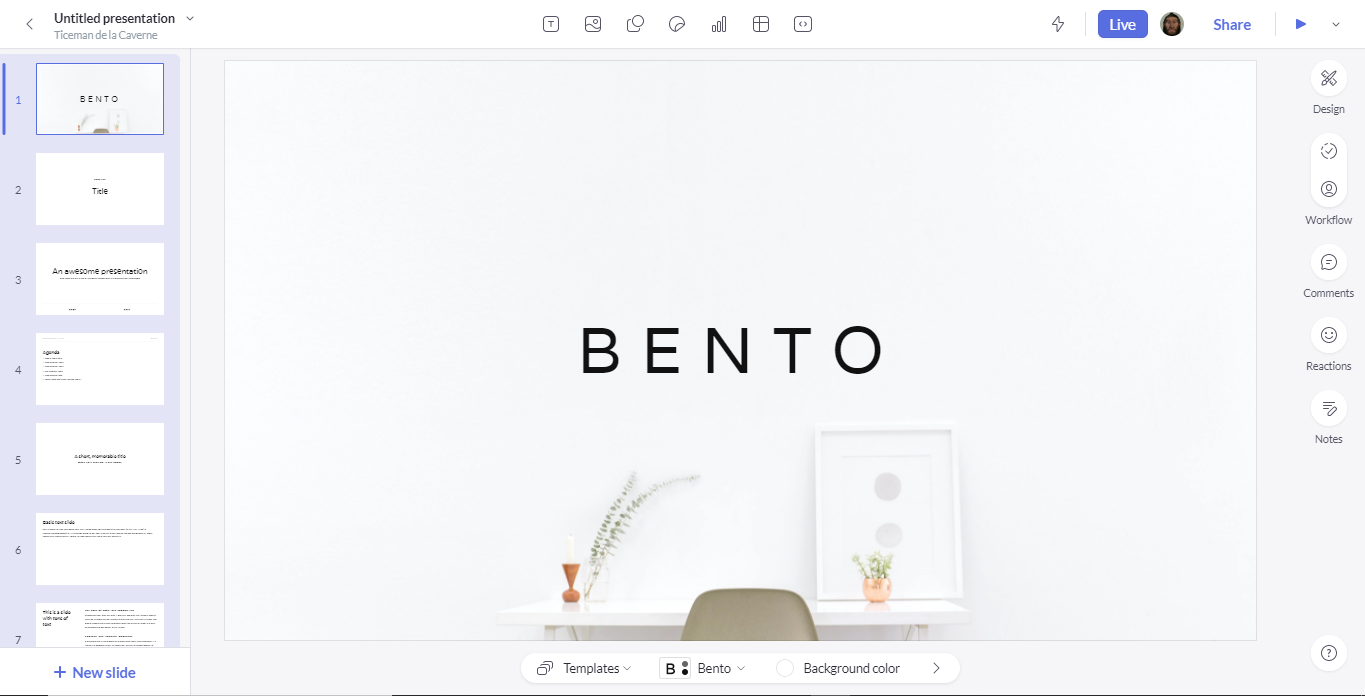
Task: Open the Background color swatch
Action: coord(785,668)
